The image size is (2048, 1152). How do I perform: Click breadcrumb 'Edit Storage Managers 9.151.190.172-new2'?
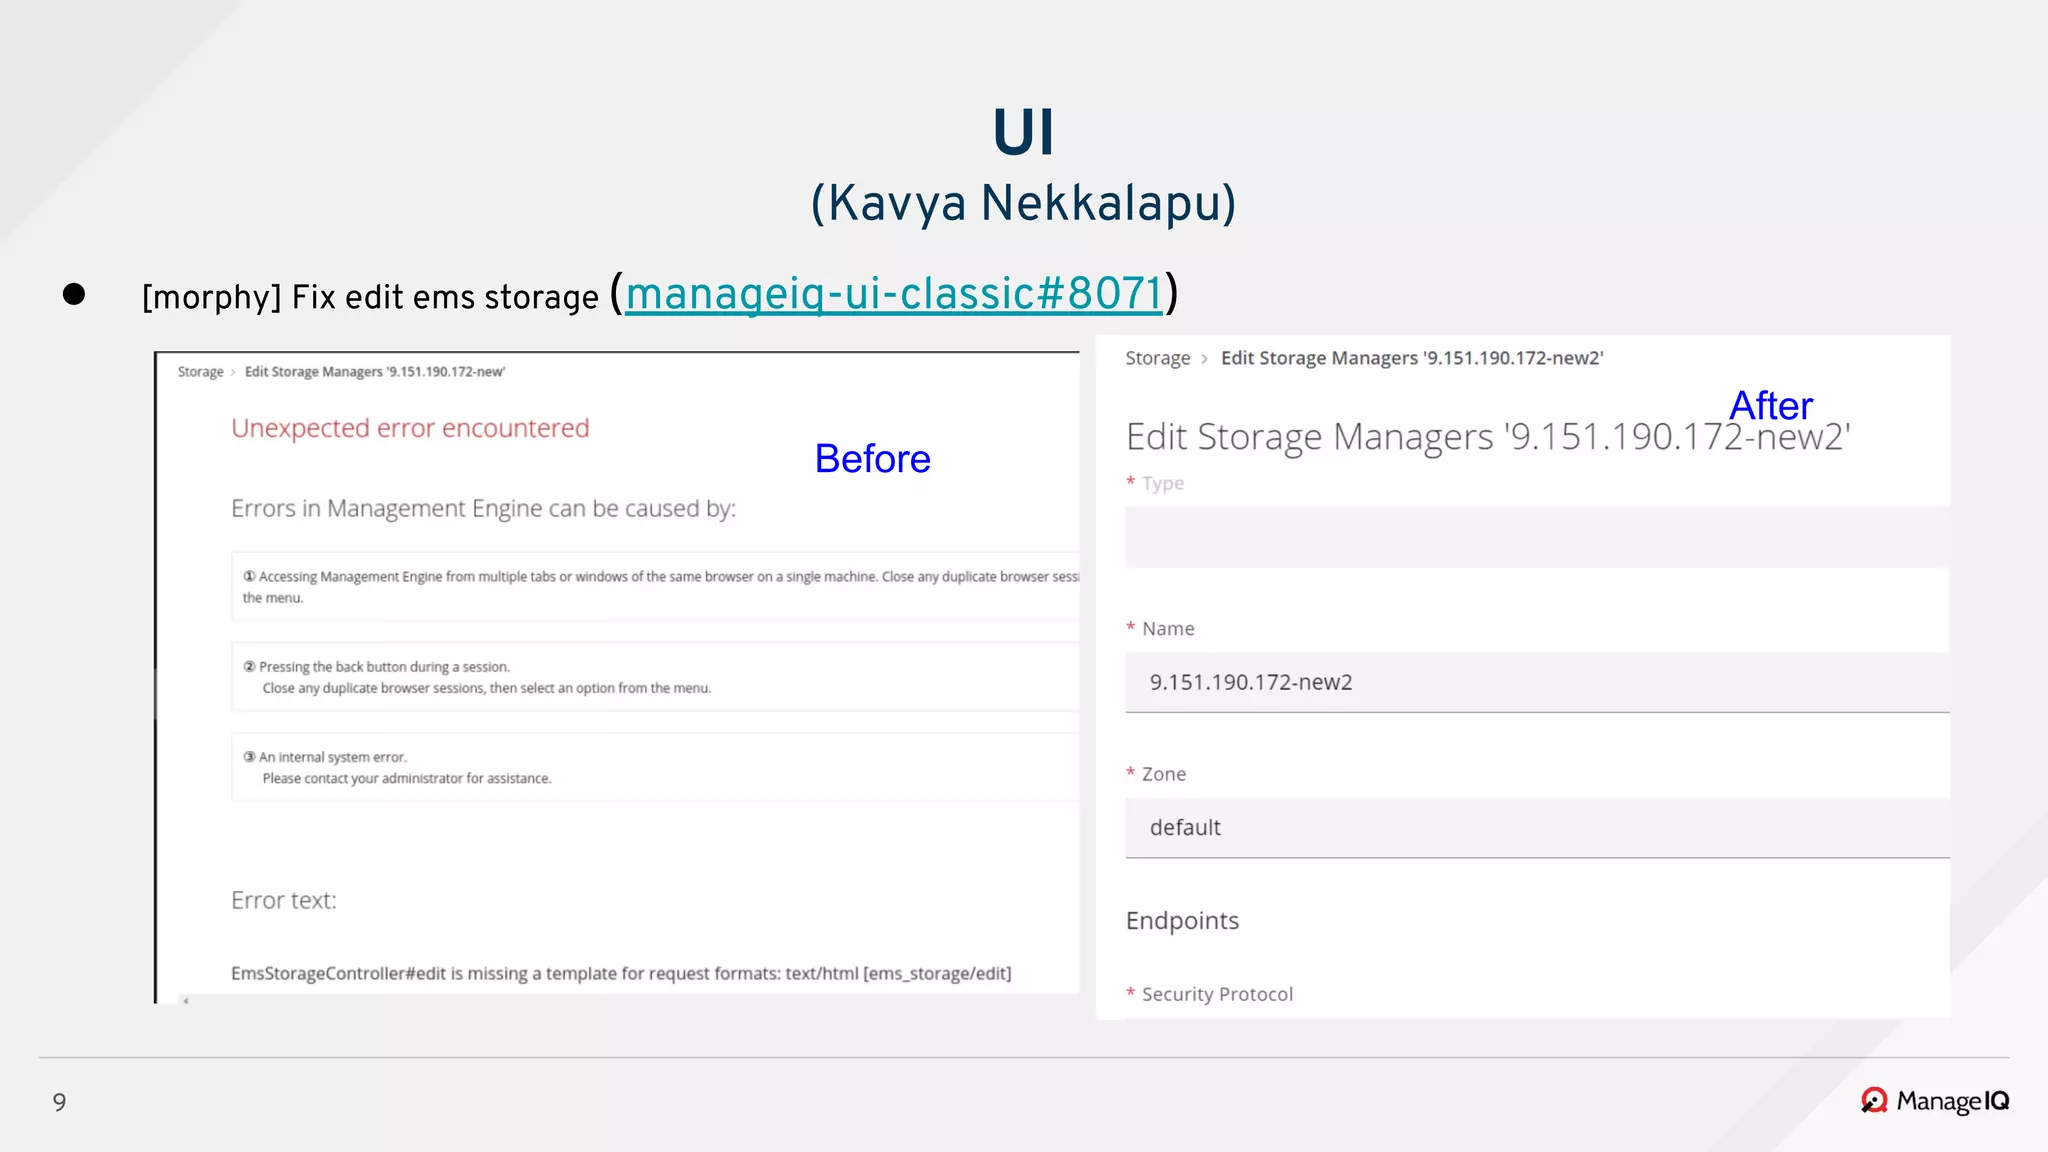coord(1412,358)
